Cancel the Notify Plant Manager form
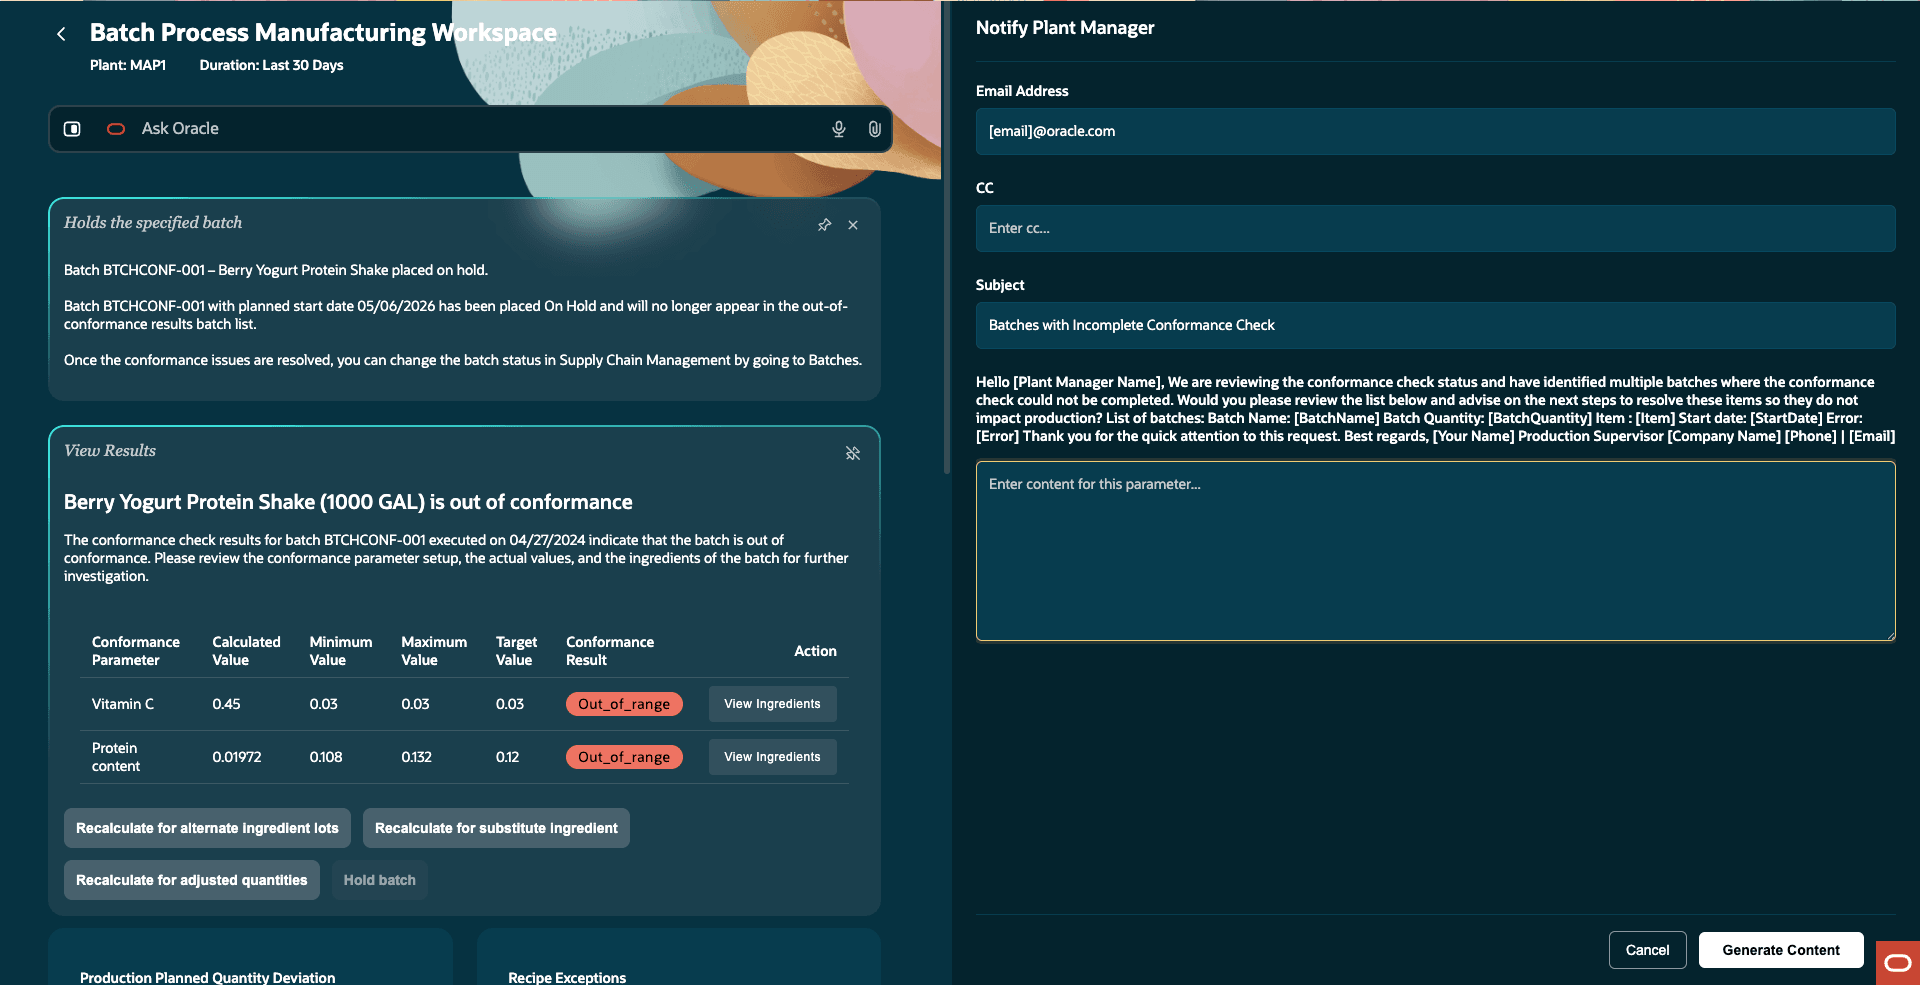Screen dimensions: 1920x985 click(1647, 950)
